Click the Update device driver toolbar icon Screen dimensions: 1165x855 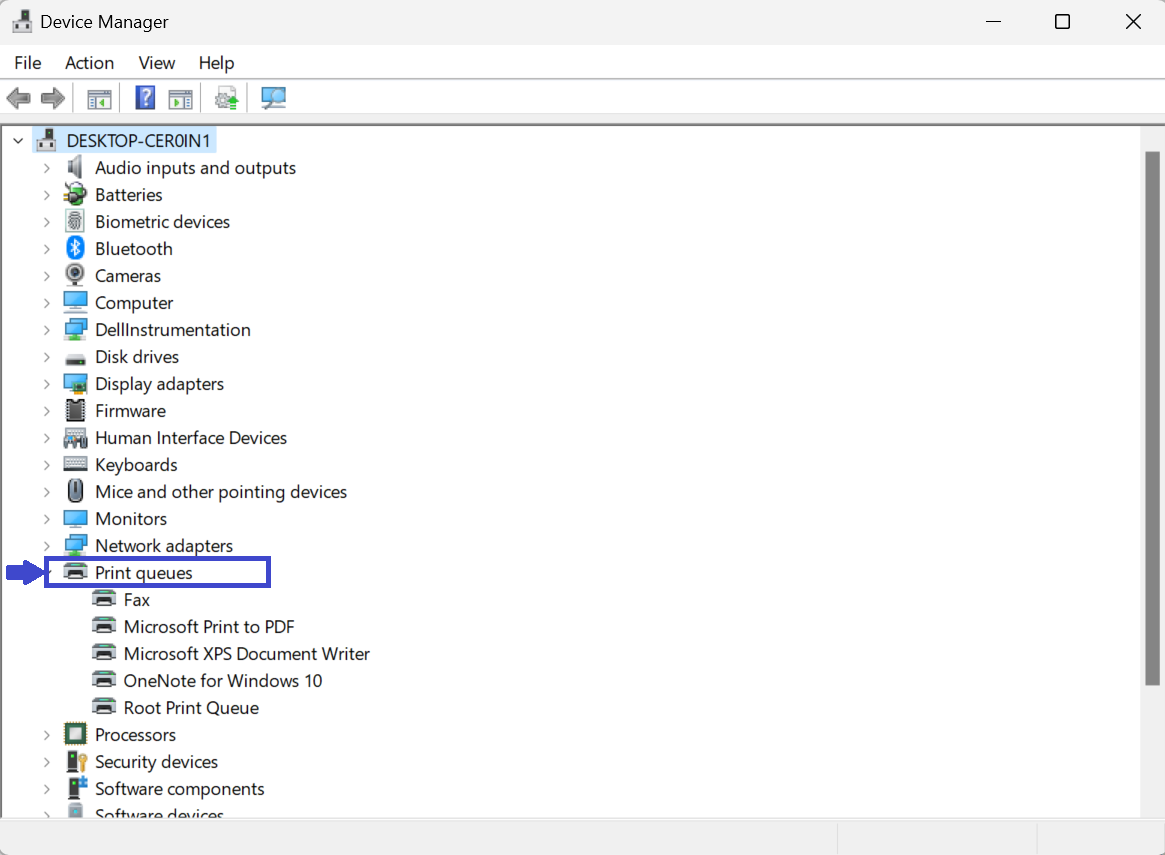(227, 98)
